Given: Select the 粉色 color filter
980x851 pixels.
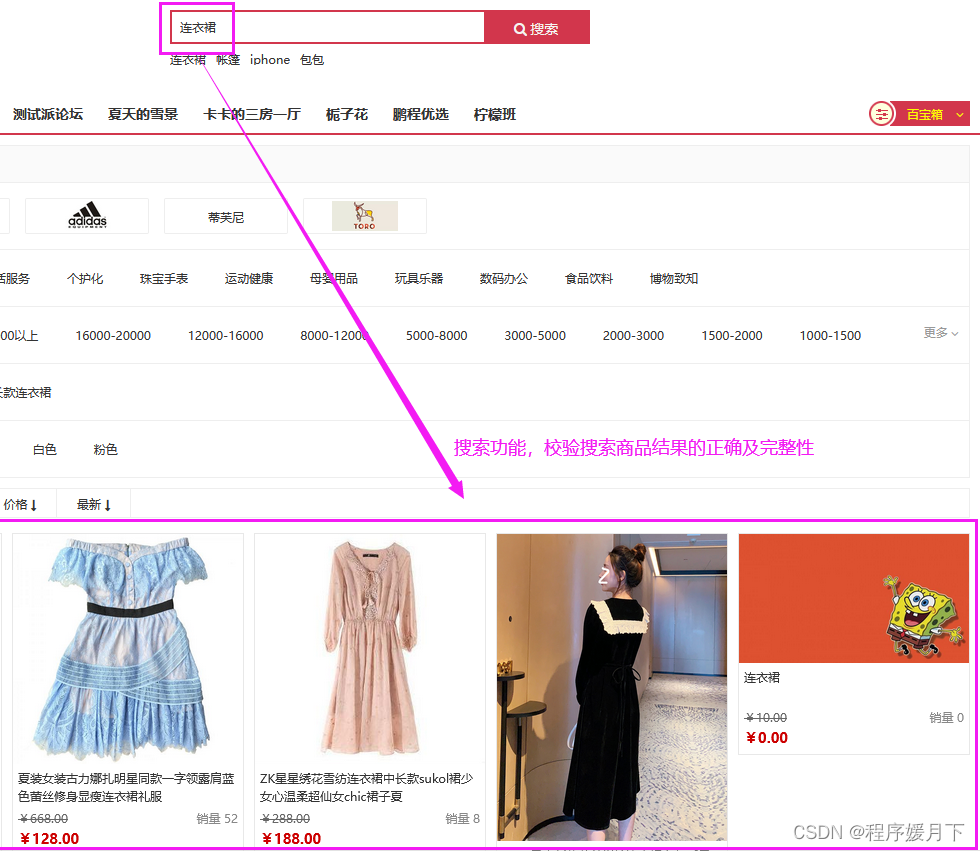Looking at the screenshot, I should [x=105, y=449].
